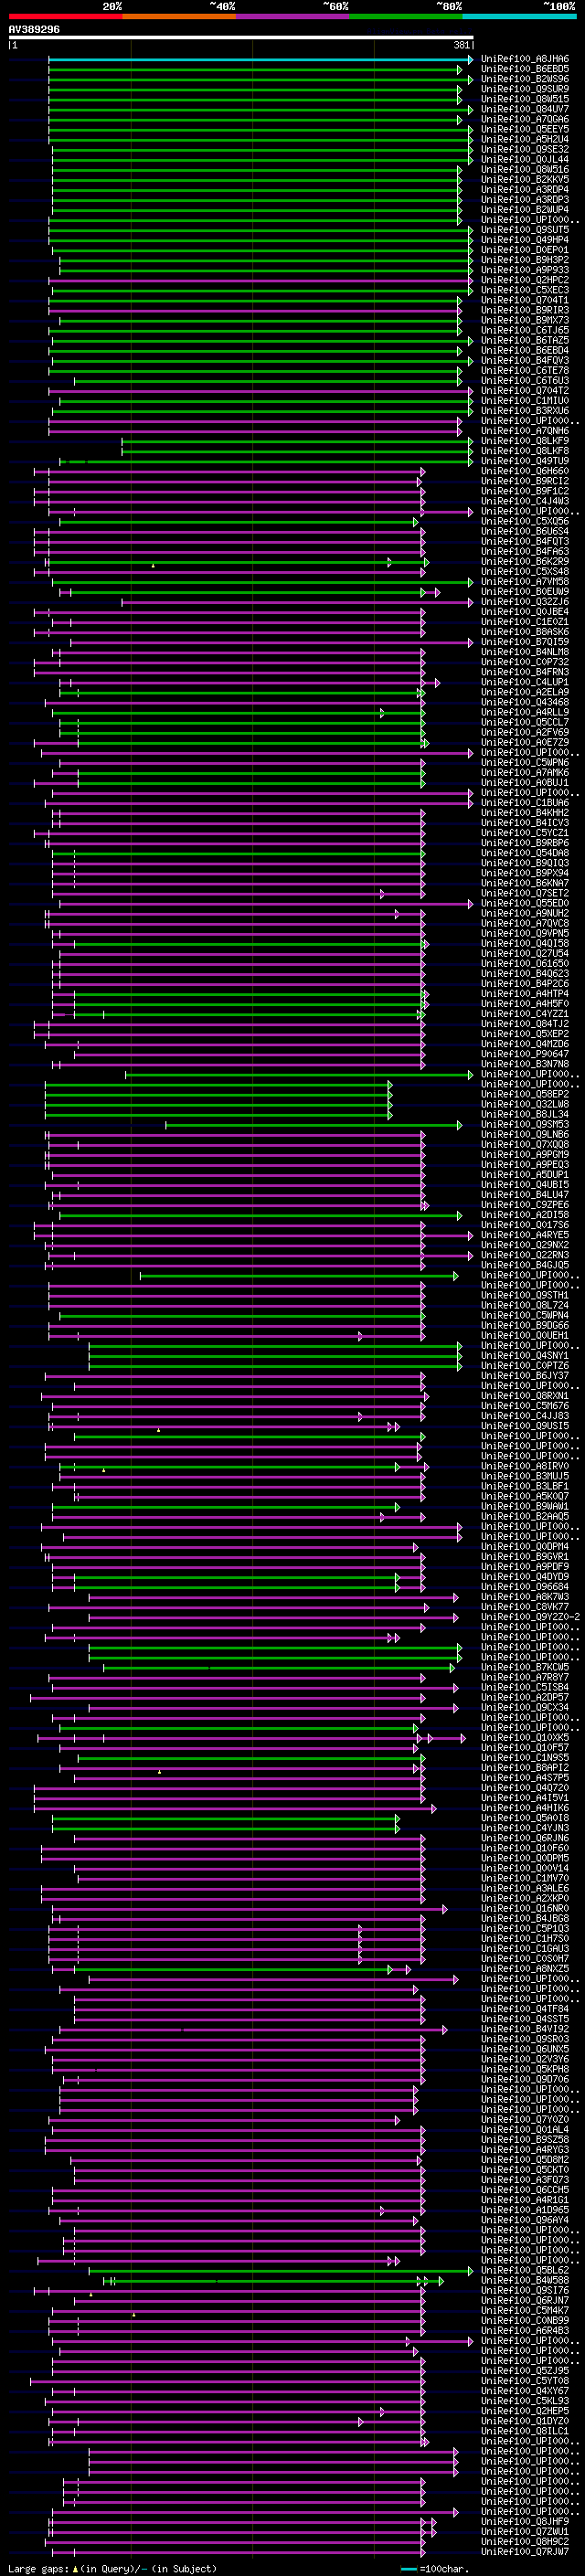Select the UniRef100_Q9SUT5 label

coord(524,230)
